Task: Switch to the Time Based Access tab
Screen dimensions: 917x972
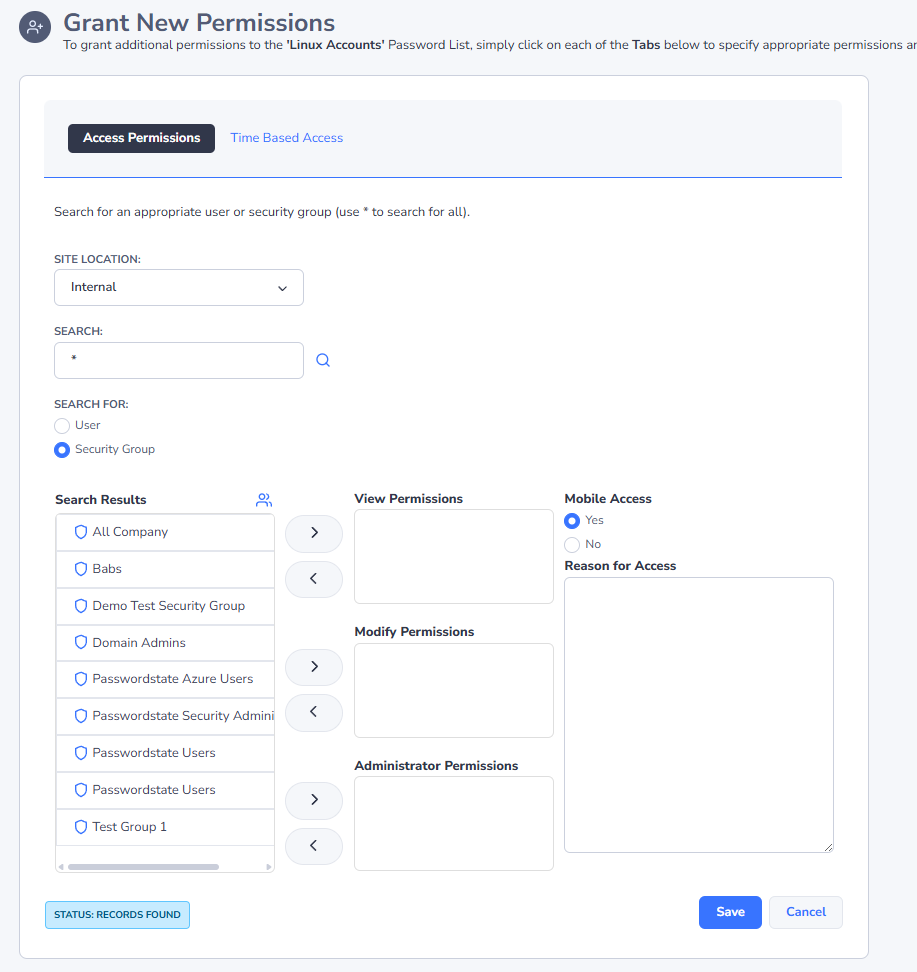Action: pos(286,137)
